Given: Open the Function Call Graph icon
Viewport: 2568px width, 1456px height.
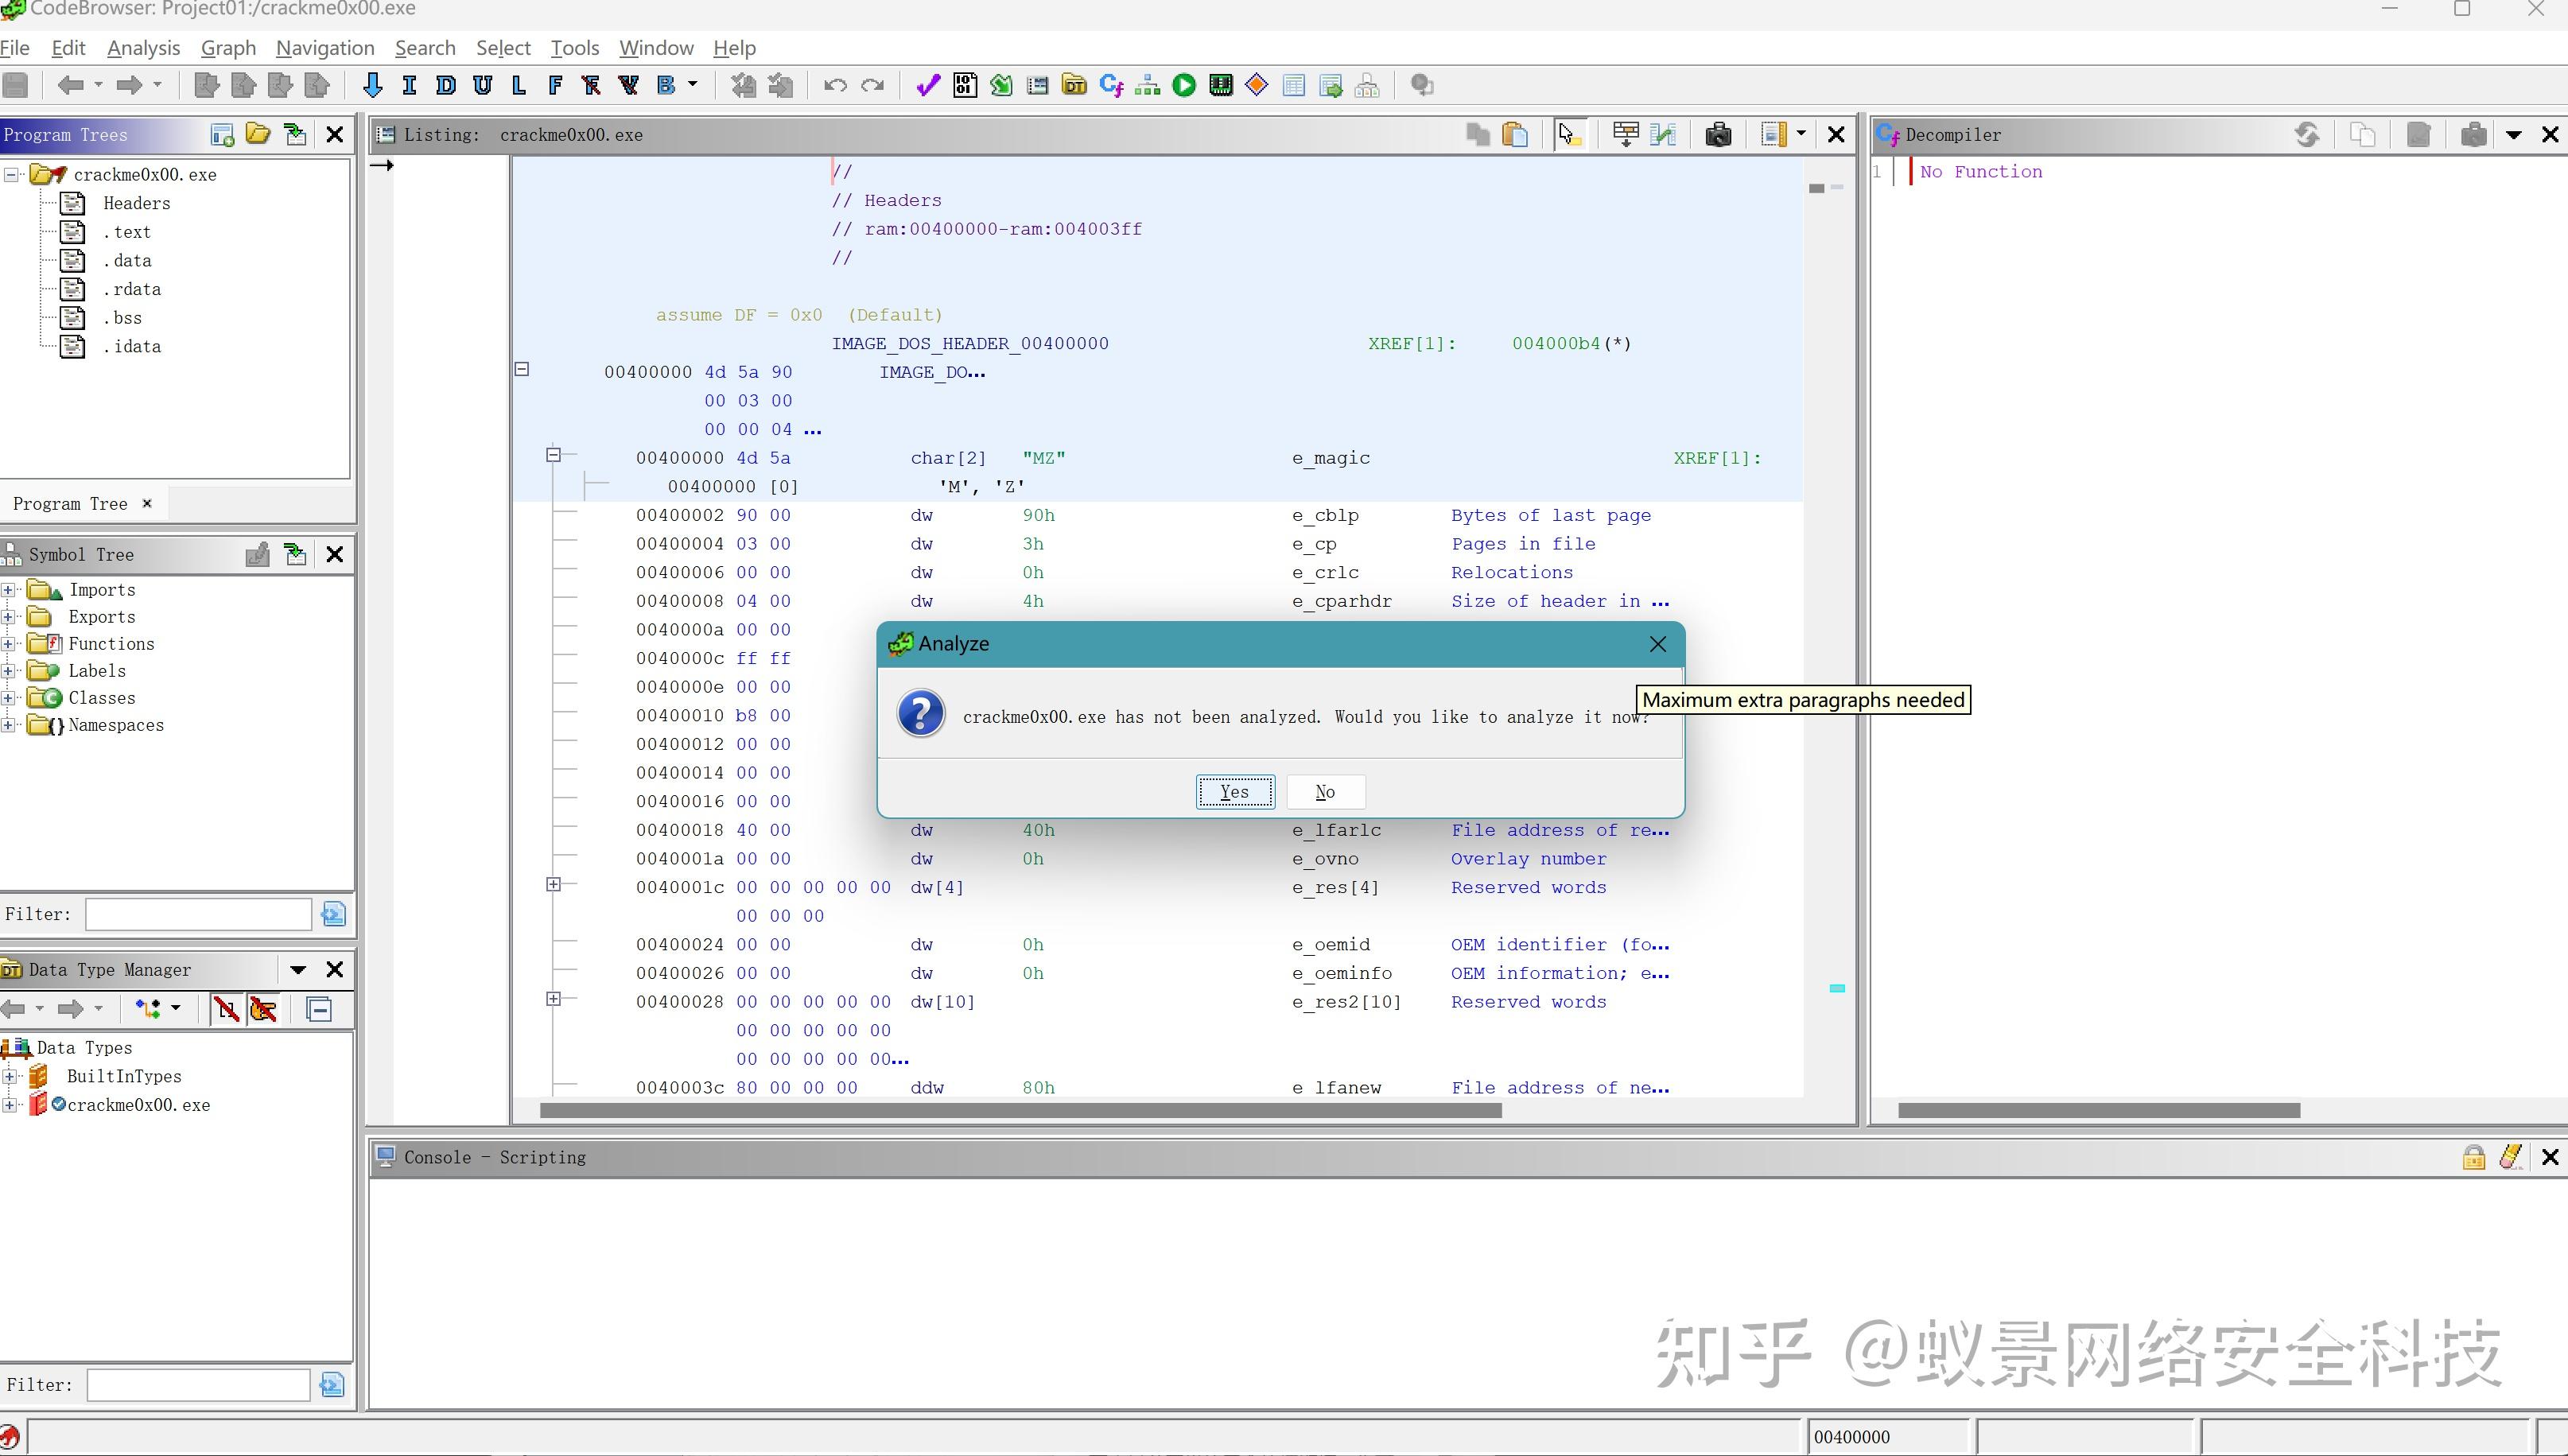Looking at the screenshot, I should 1146,85.
